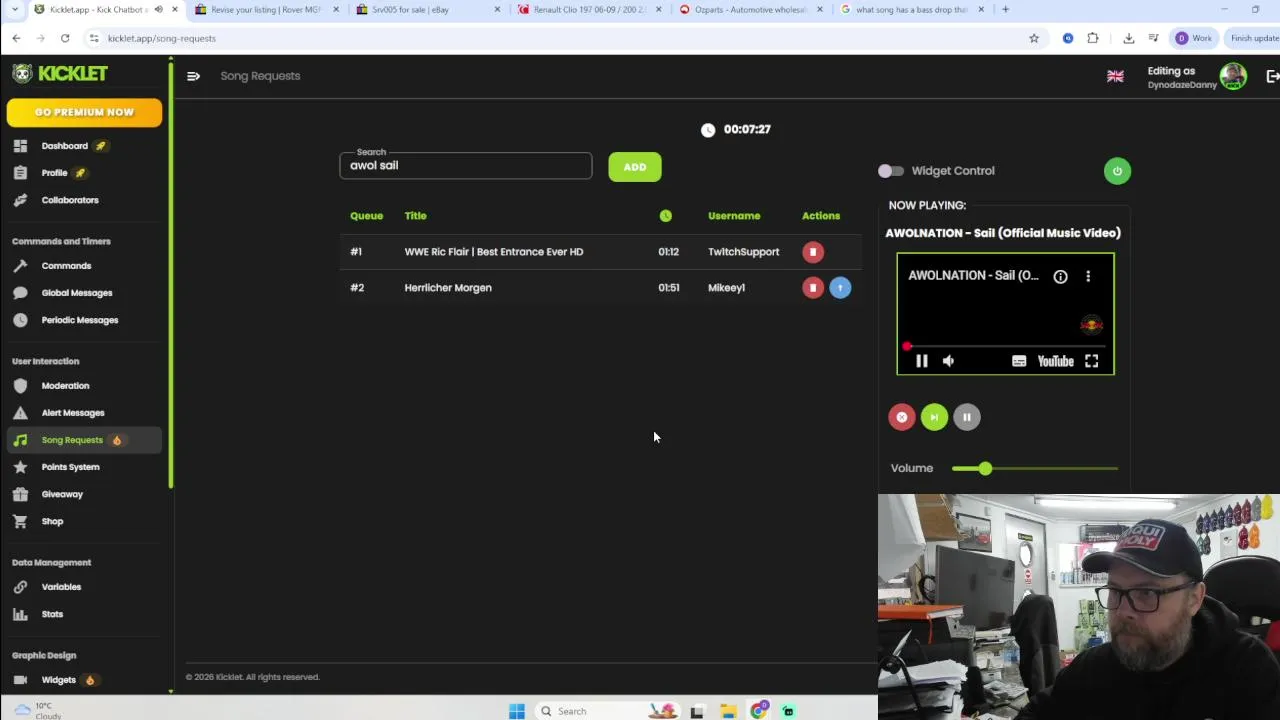Image resolution: width=1280 pixels, height=720 pixels.
Task: Click the YouTube video progress bar
Action: (x=1005, y=347)
